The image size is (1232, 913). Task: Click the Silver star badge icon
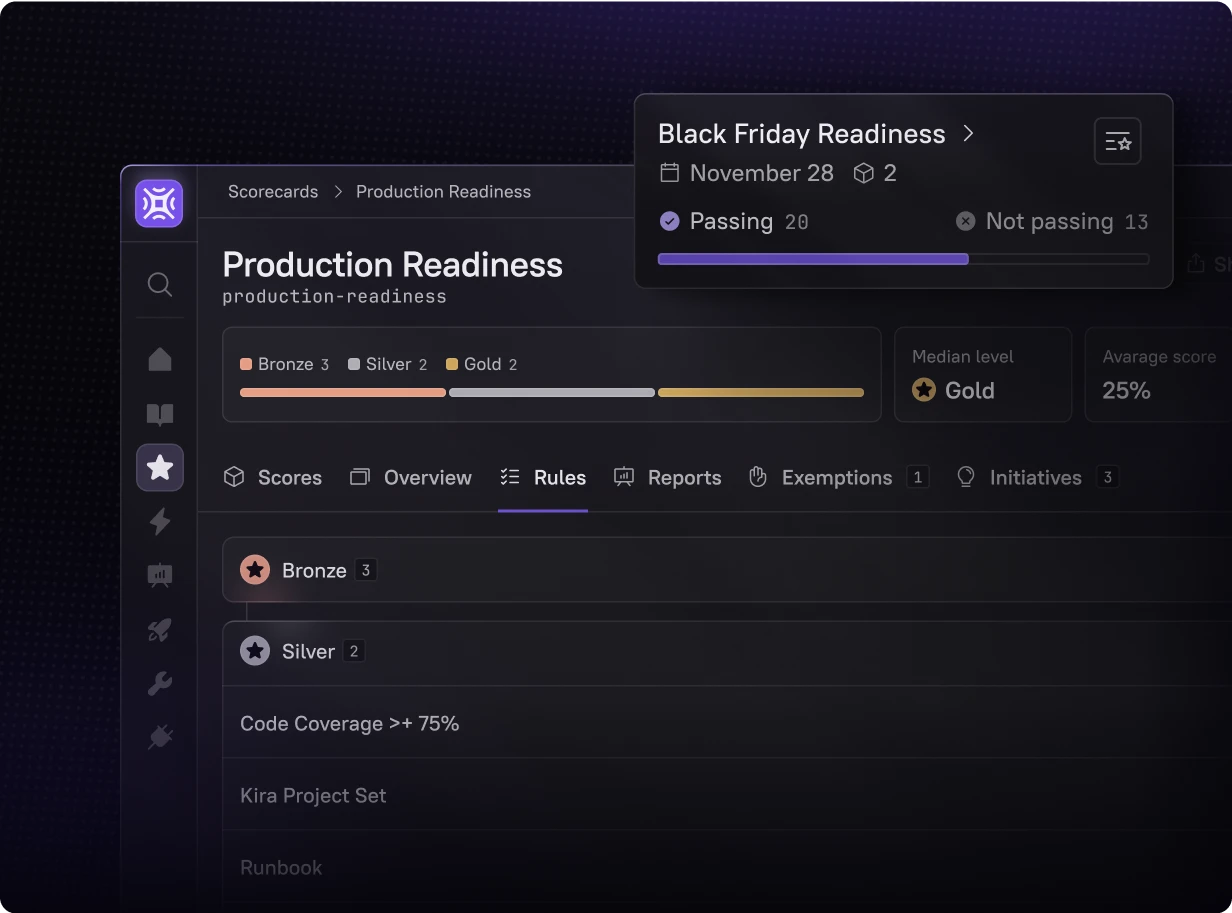point(255,651)
